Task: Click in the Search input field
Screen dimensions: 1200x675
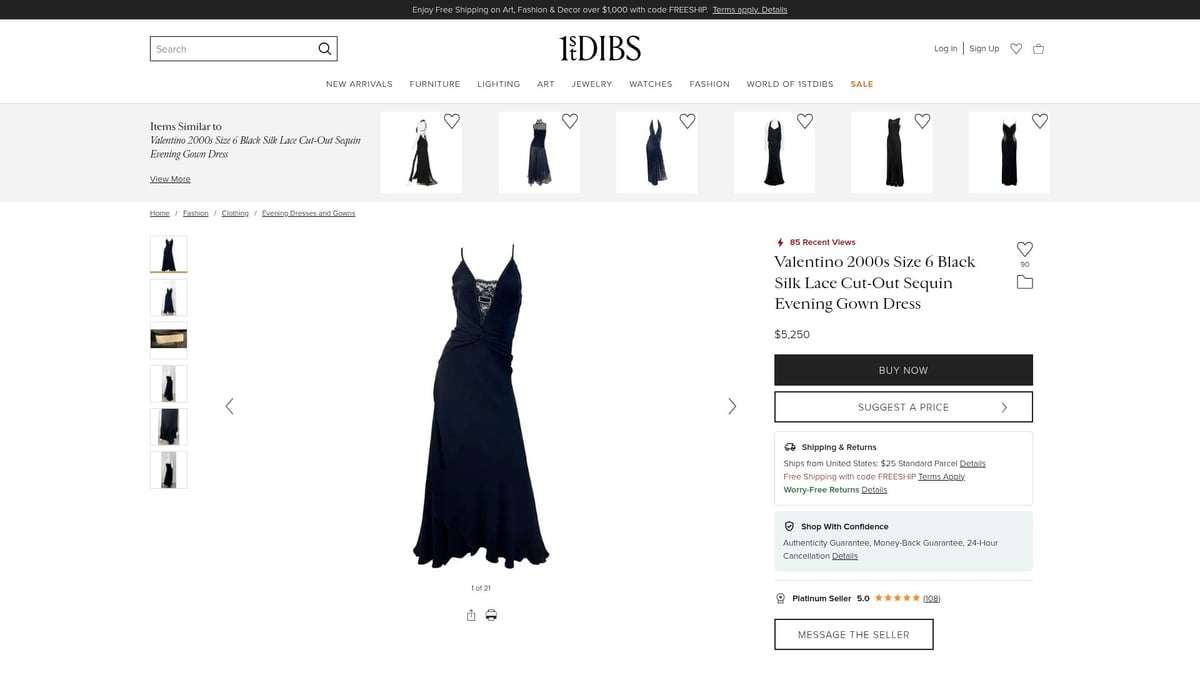Action: pos(233,49)
